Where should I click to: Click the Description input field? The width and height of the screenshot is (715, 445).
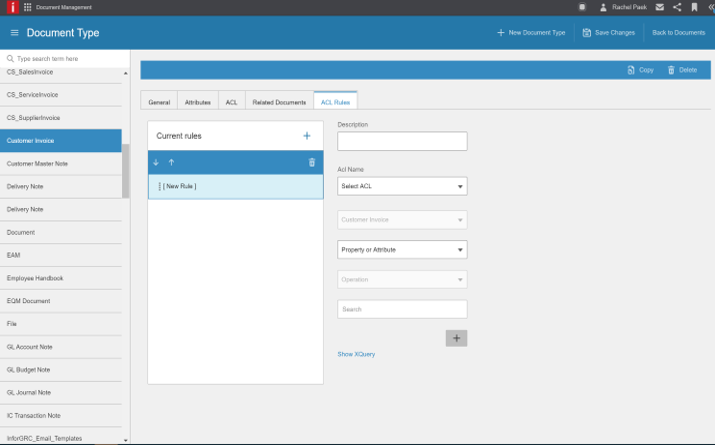pyautogui.click(x=402, y=141)
